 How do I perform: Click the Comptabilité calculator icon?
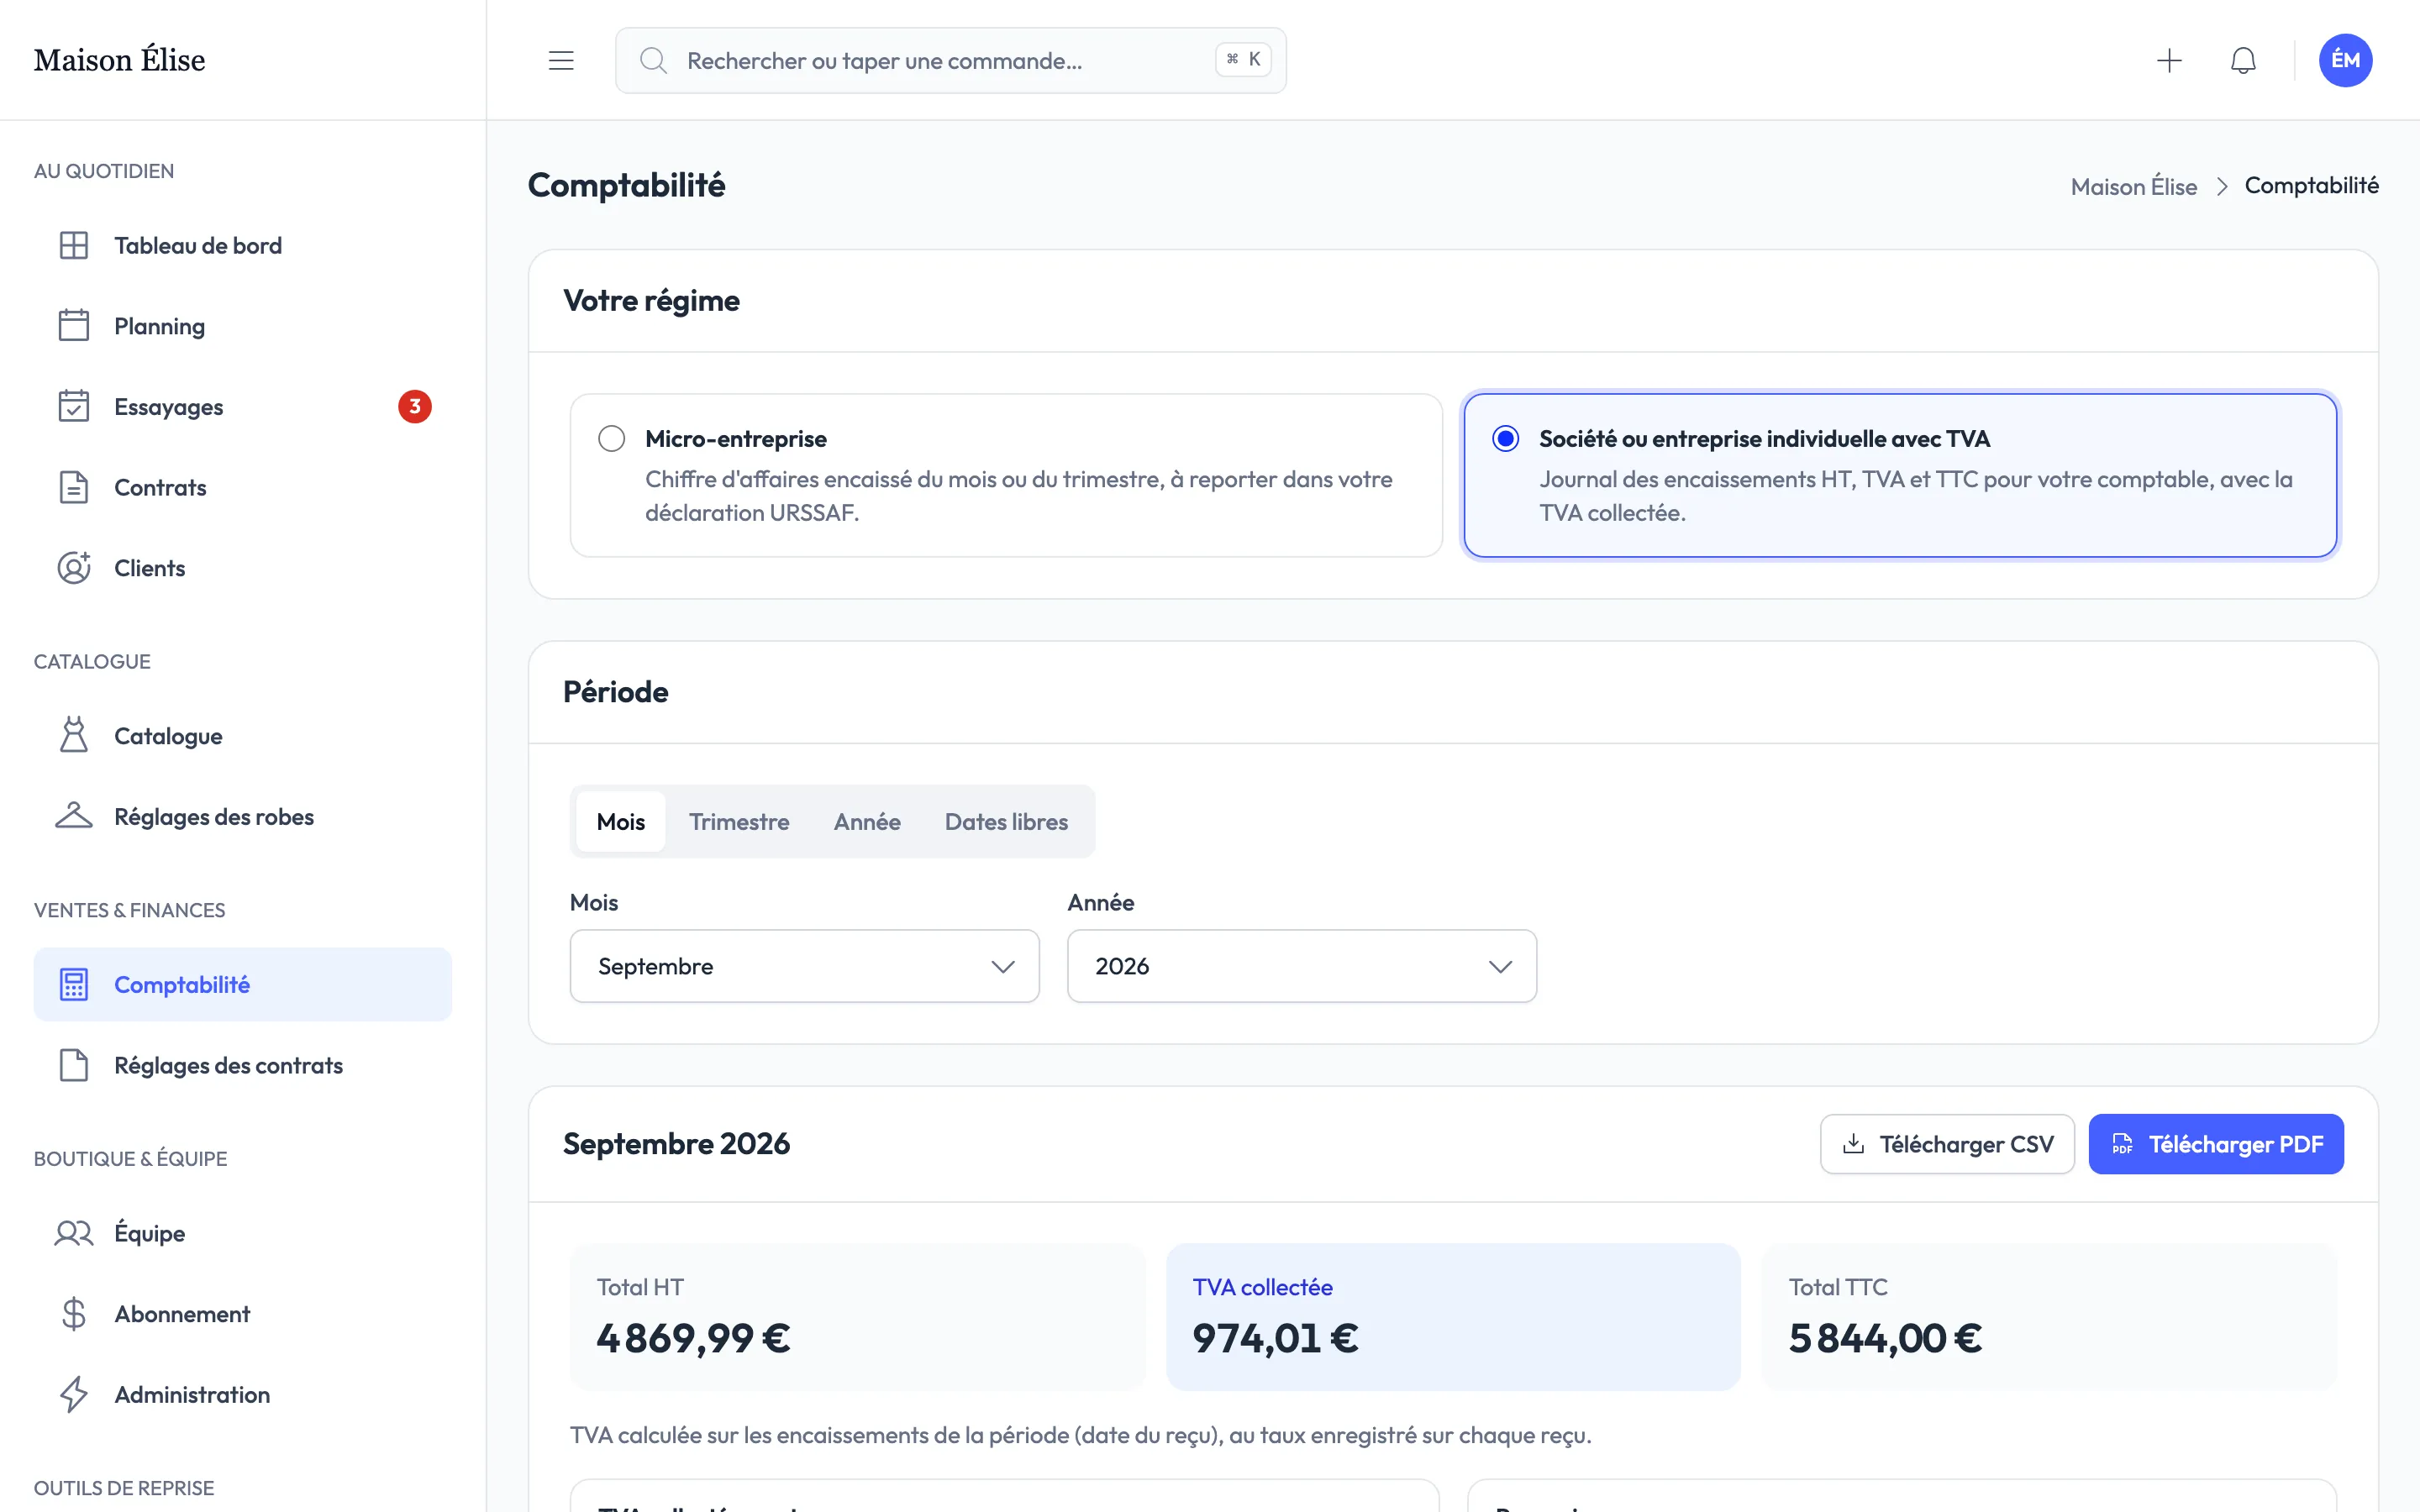[74, 984]
